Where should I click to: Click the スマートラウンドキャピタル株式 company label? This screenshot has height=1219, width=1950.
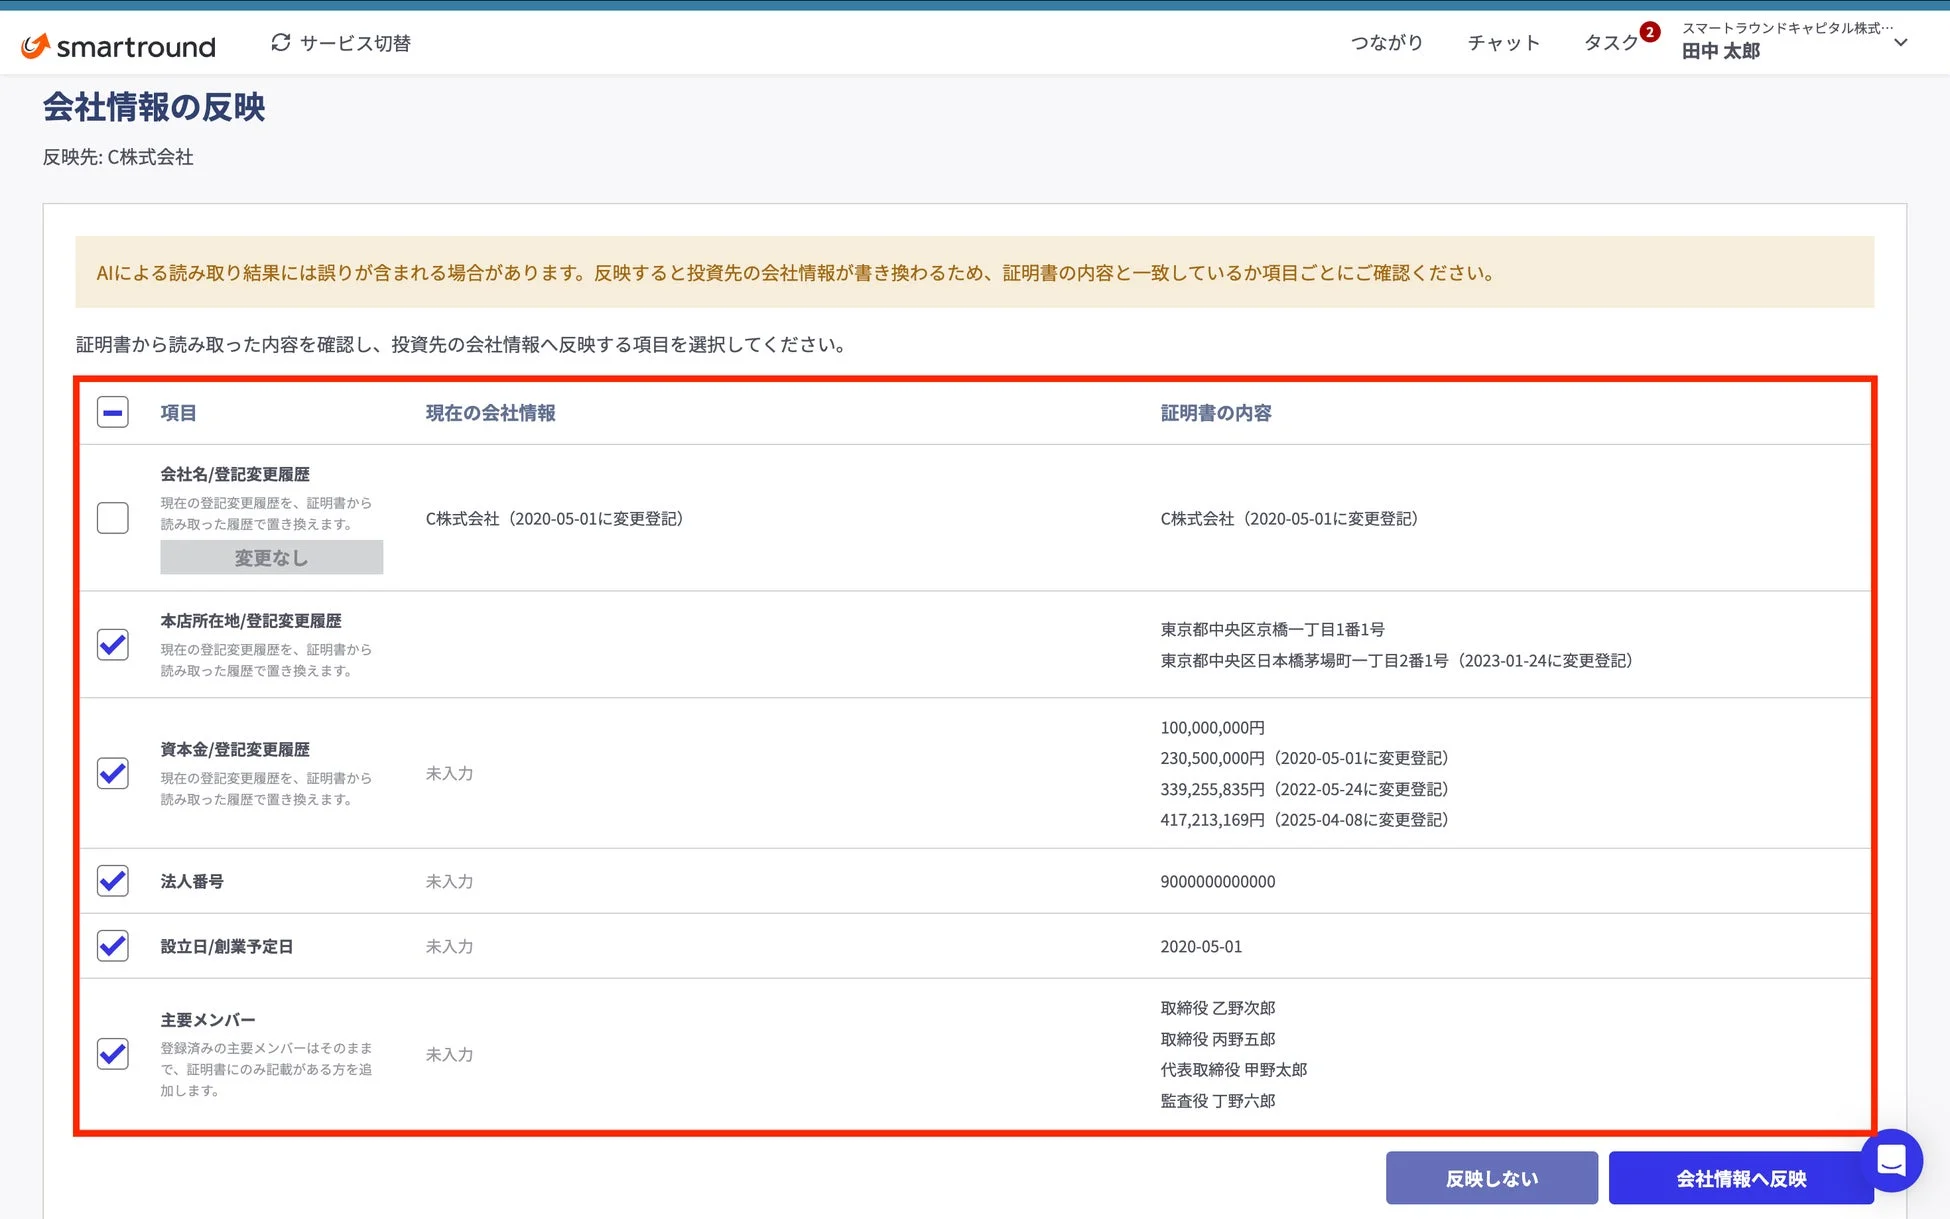(1787, 28)
